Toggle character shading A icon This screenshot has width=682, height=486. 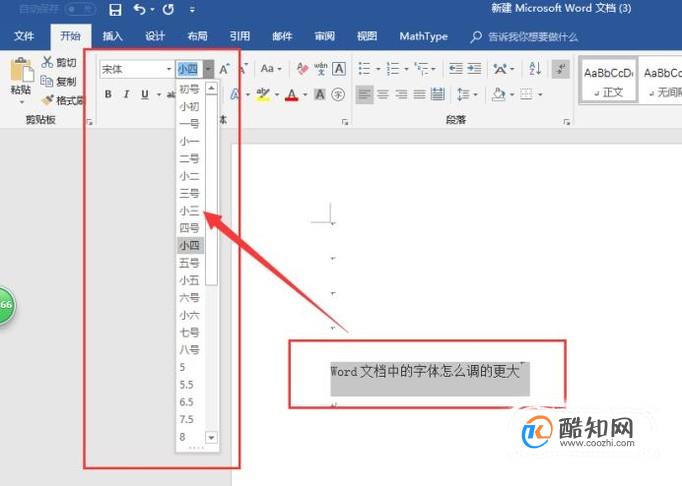tap(320, 94)
